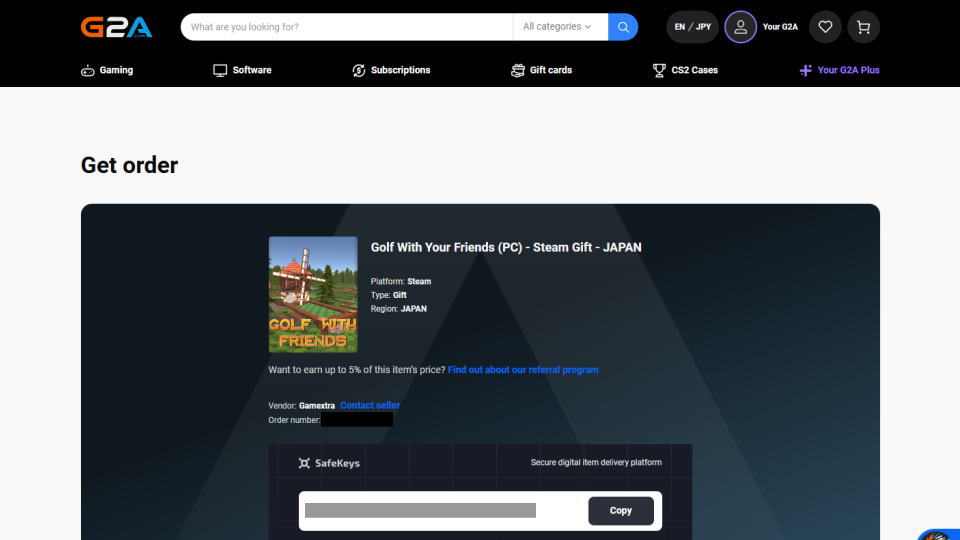Open the wishlist heart icon
Screen dimensions: 960x540
825,27
